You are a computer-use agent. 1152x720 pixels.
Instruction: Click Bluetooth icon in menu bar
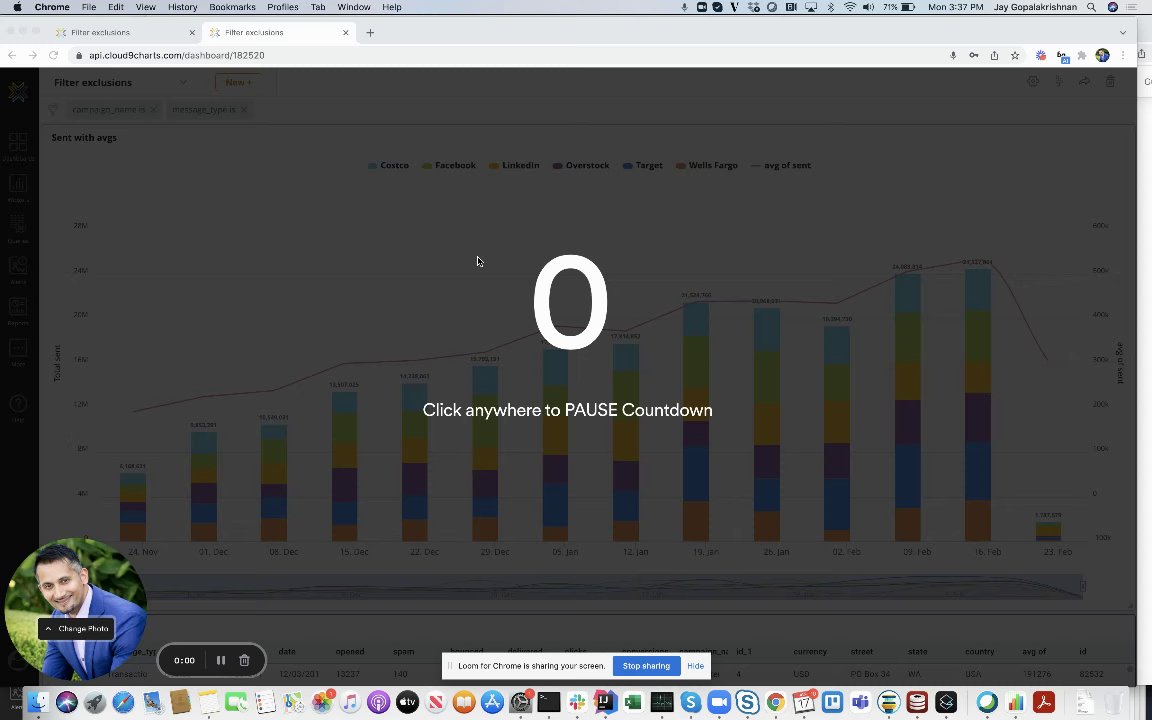point(831,7)
